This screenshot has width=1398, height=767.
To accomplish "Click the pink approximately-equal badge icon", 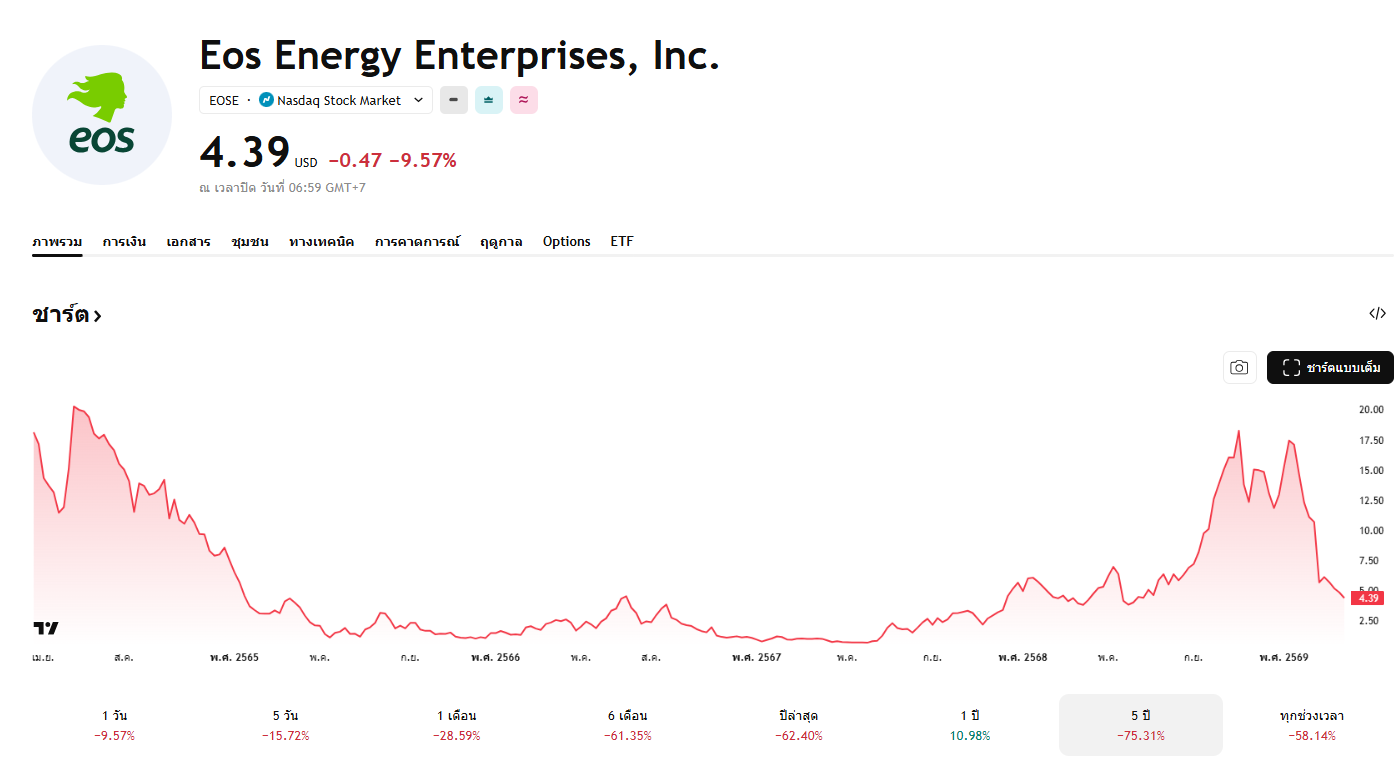I will point(524,100).
